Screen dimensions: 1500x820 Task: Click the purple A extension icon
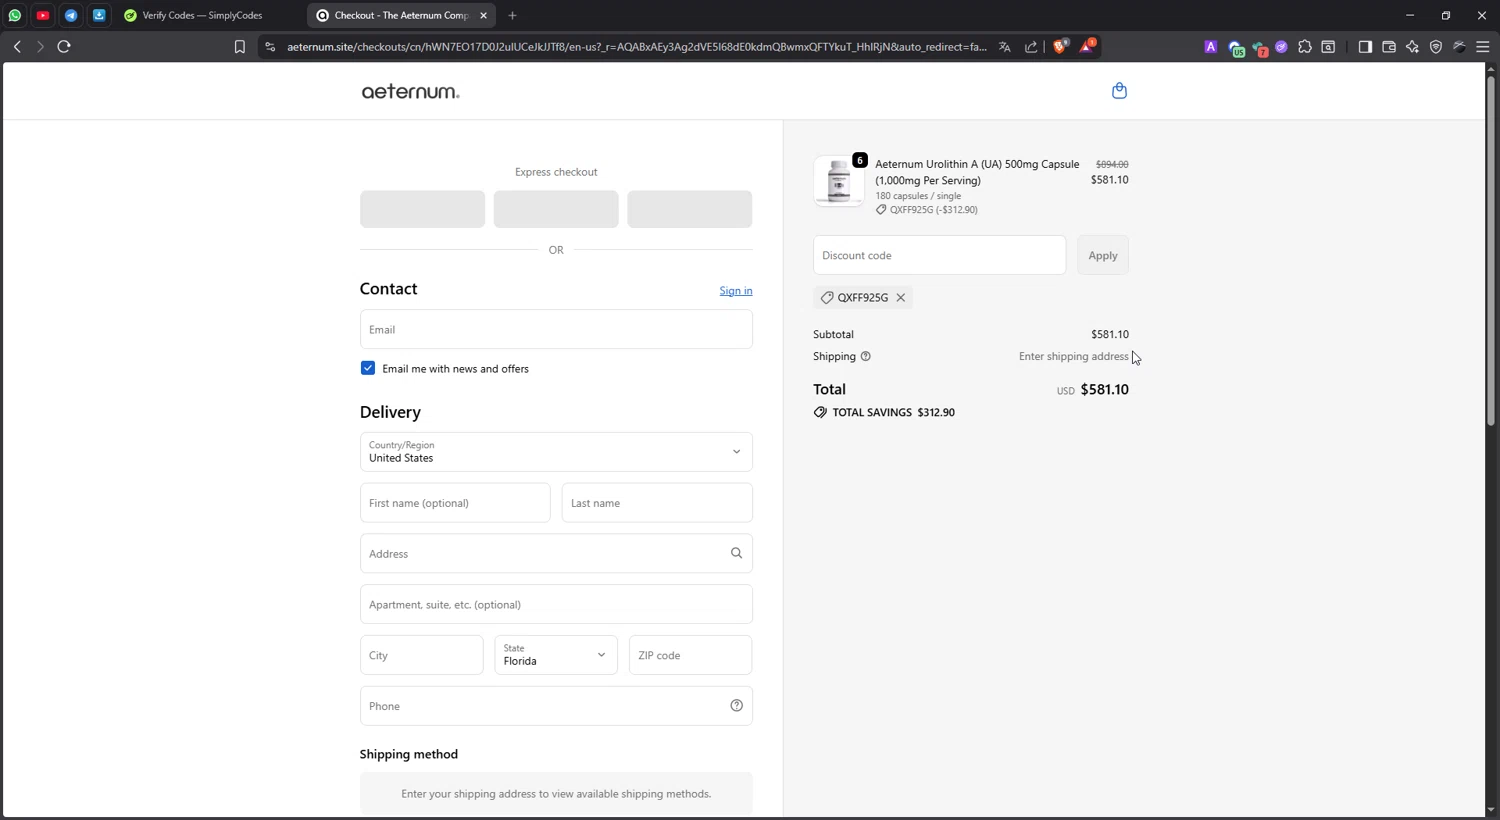1211,47
